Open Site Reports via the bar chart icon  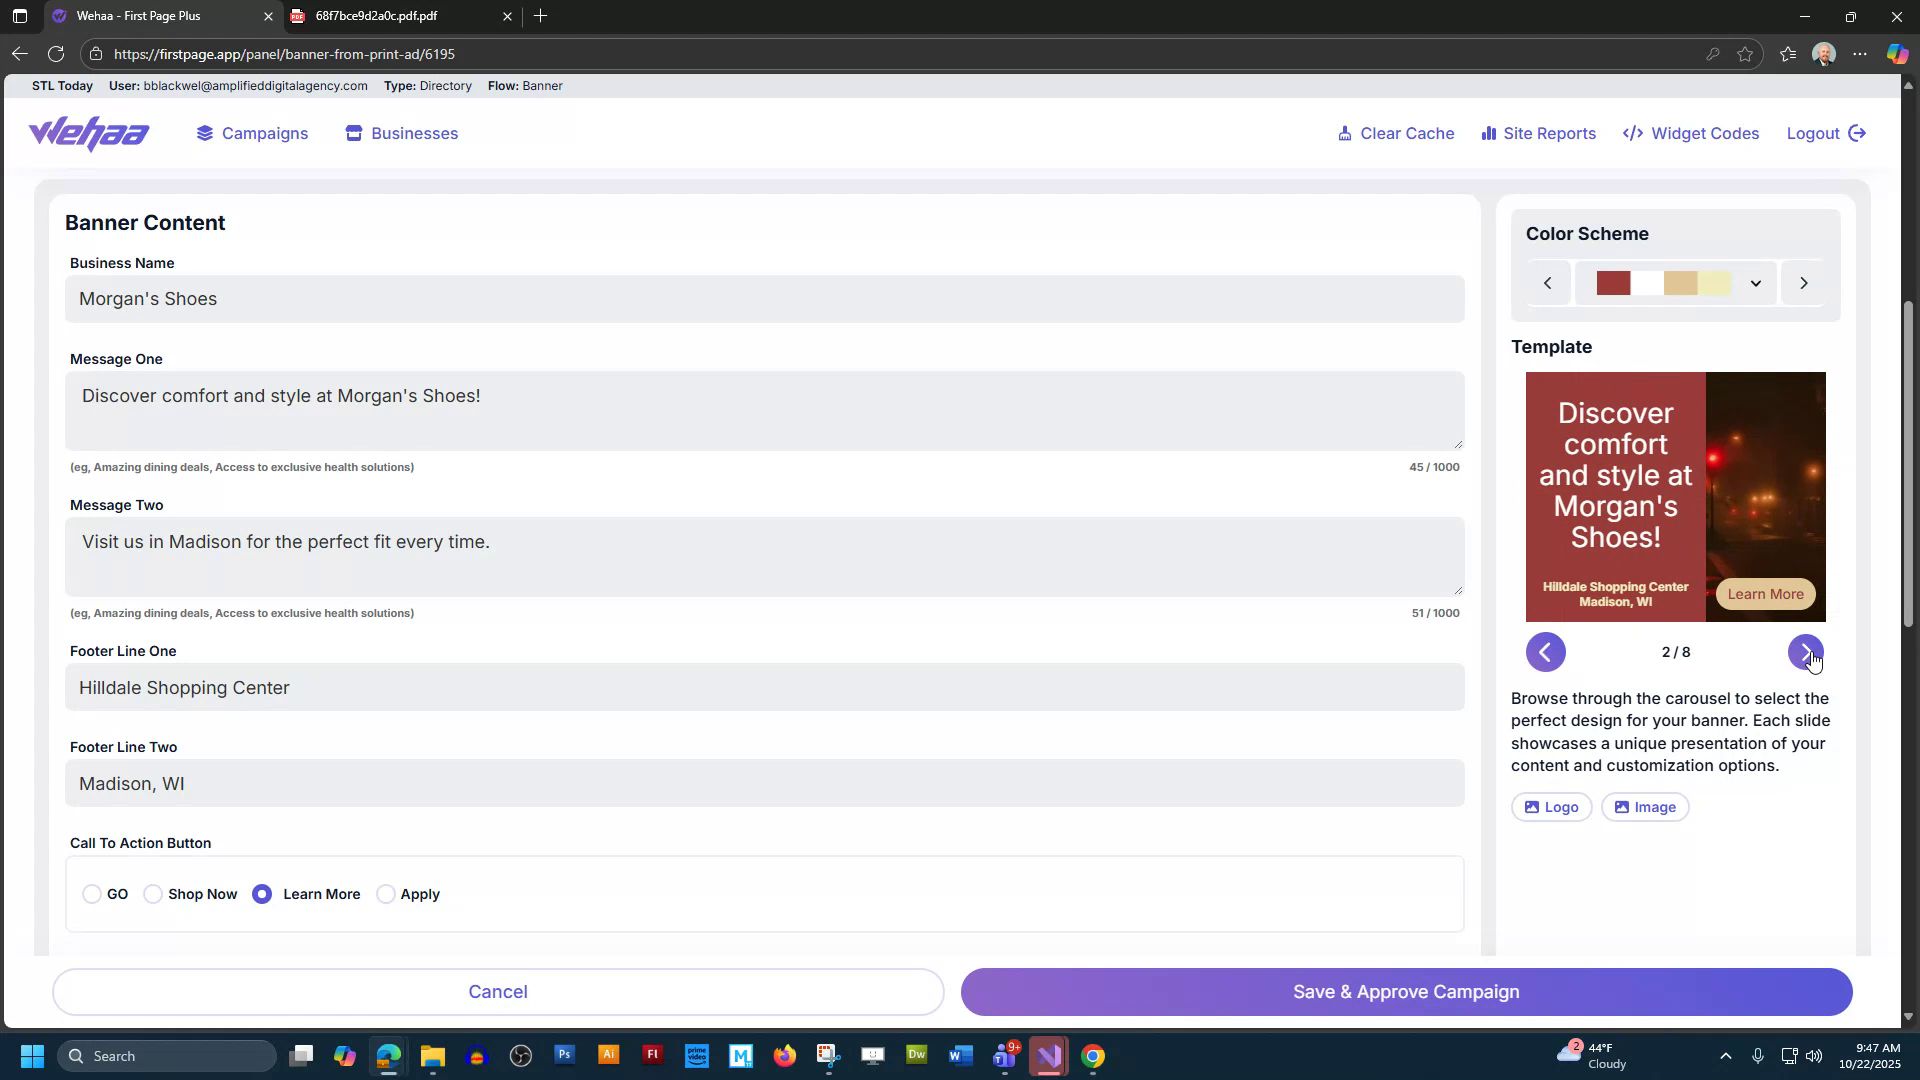point(1488,133)
